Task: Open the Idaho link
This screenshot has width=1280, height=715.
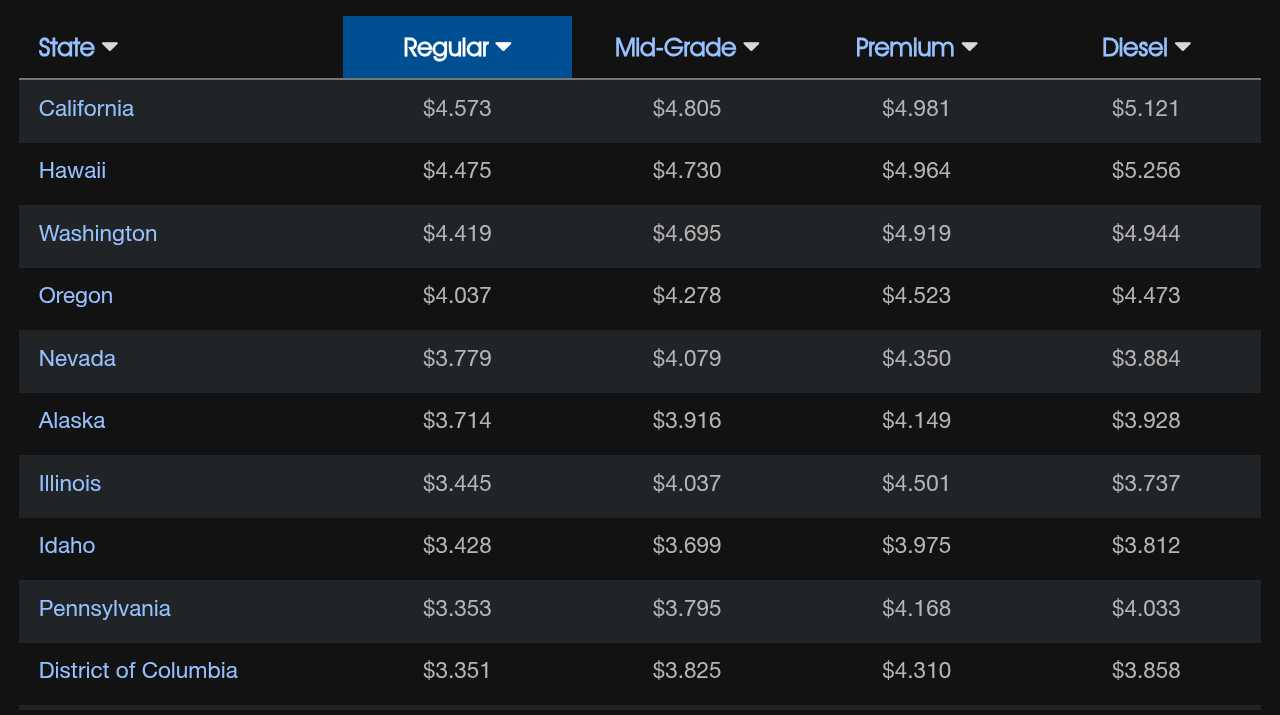Action: pyautogui.click(x=67, y=545)
